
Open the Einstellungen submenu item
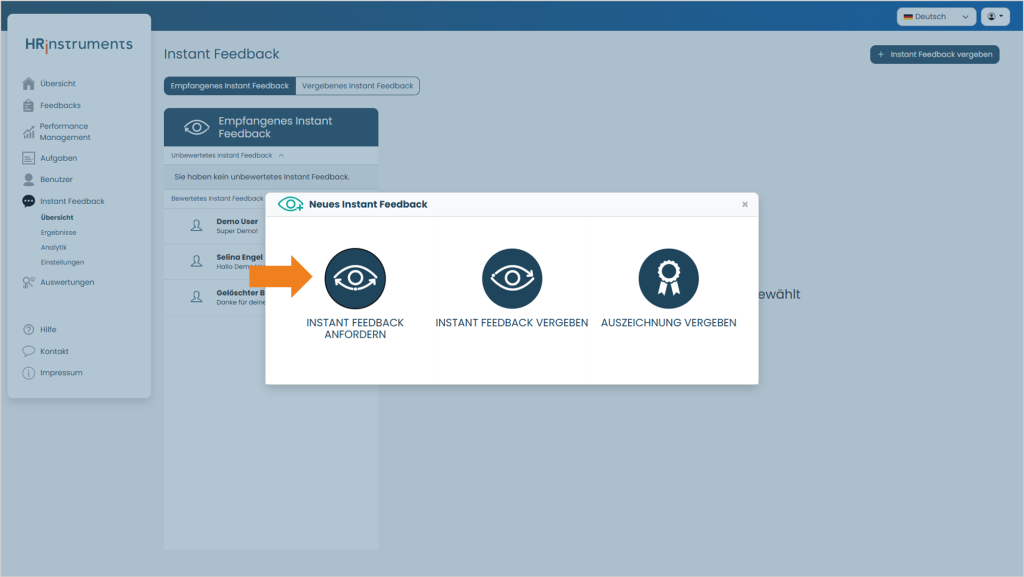coord(62,262)
